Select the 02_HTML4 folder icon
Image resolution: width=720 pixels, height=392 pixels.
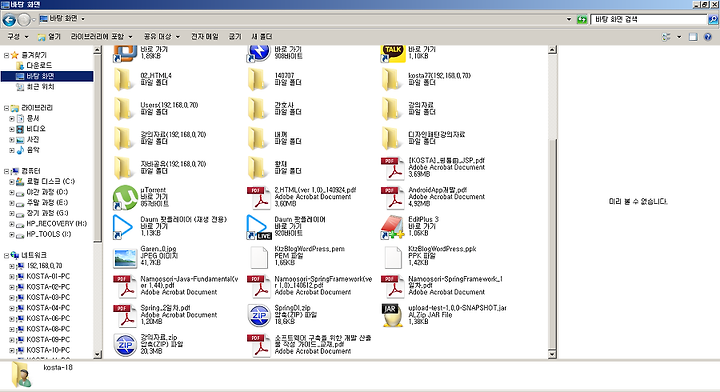click(123, 79)
